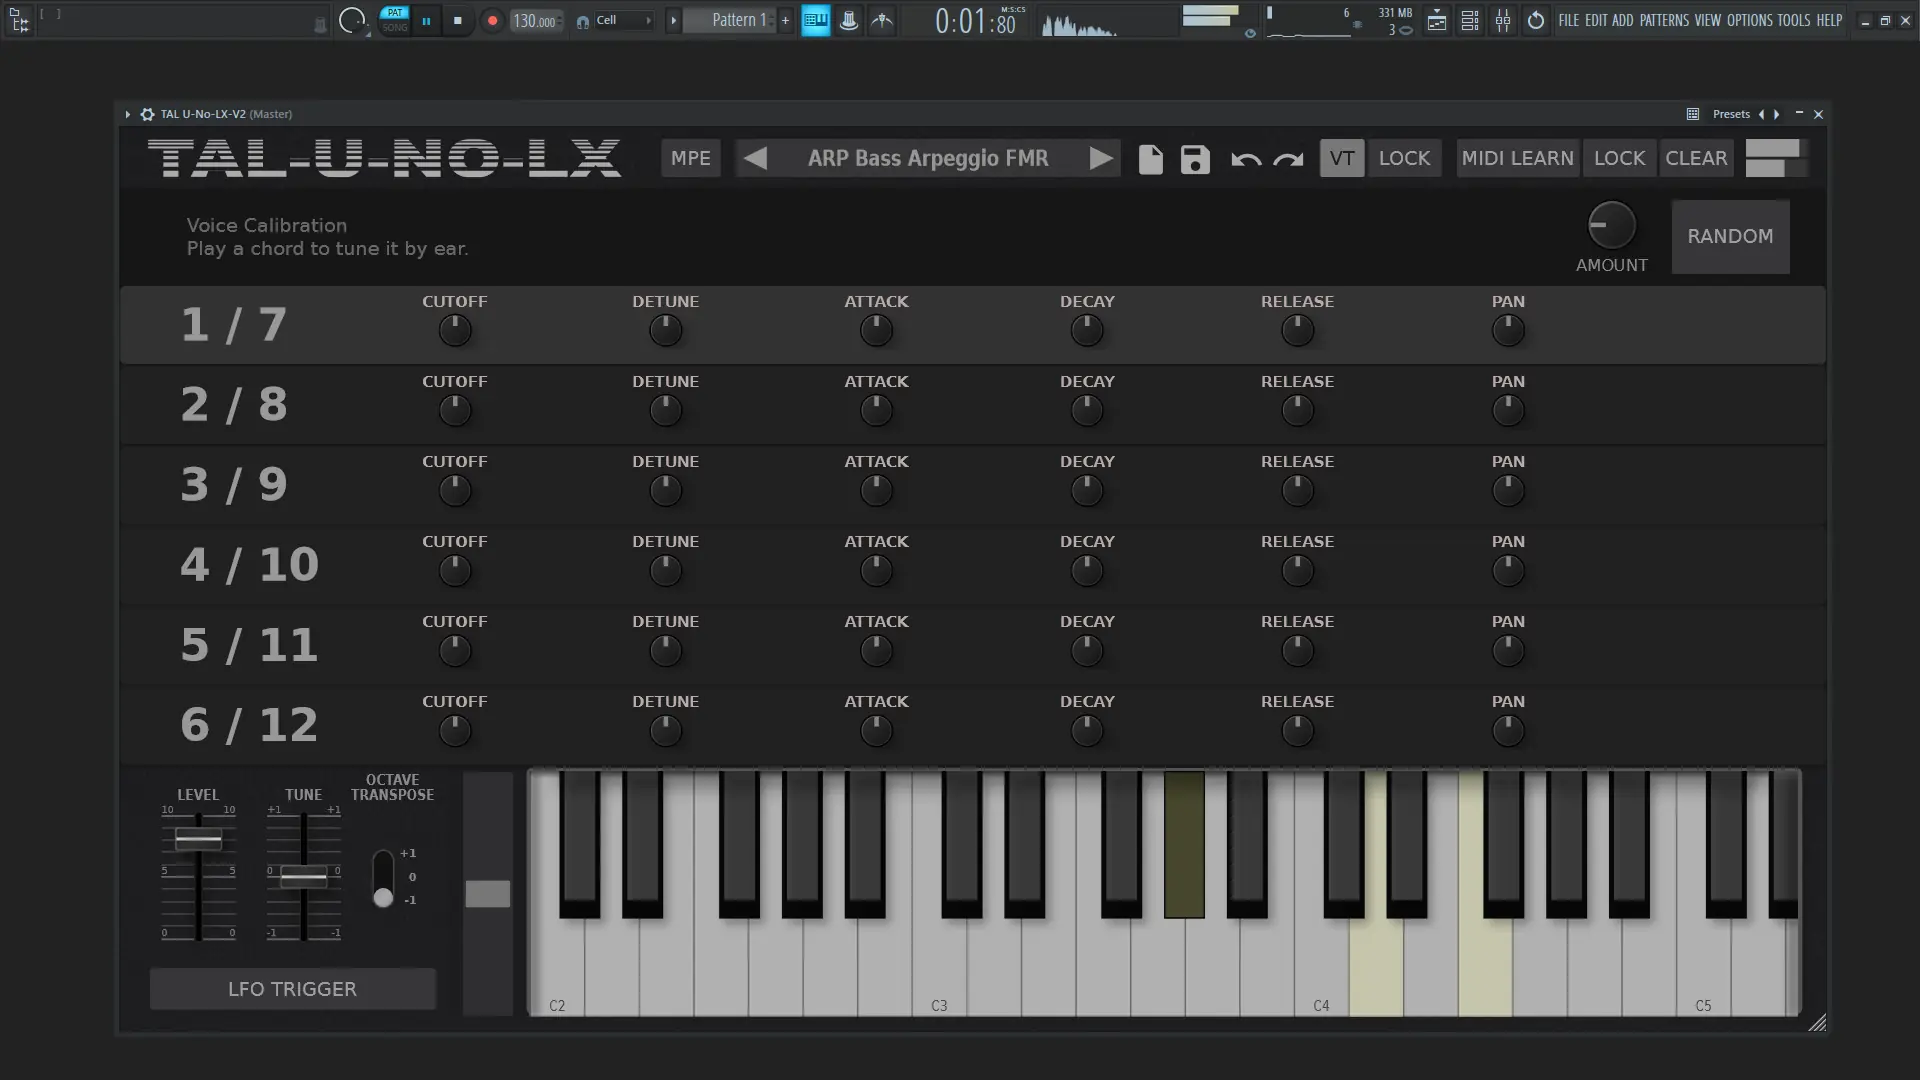Click the redo arrow icon
The image size is (1920, 1080).
[x=1288, y=159]
